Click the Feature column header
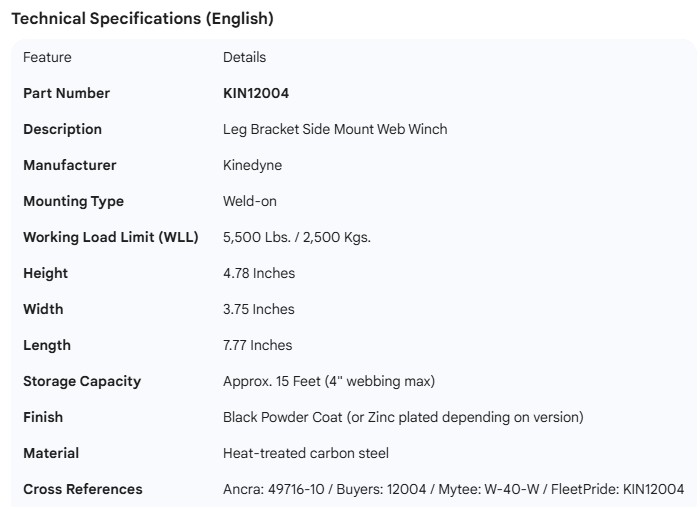This screenshot has width=700, height=509. pyautogui.click(x=47, y=57)
